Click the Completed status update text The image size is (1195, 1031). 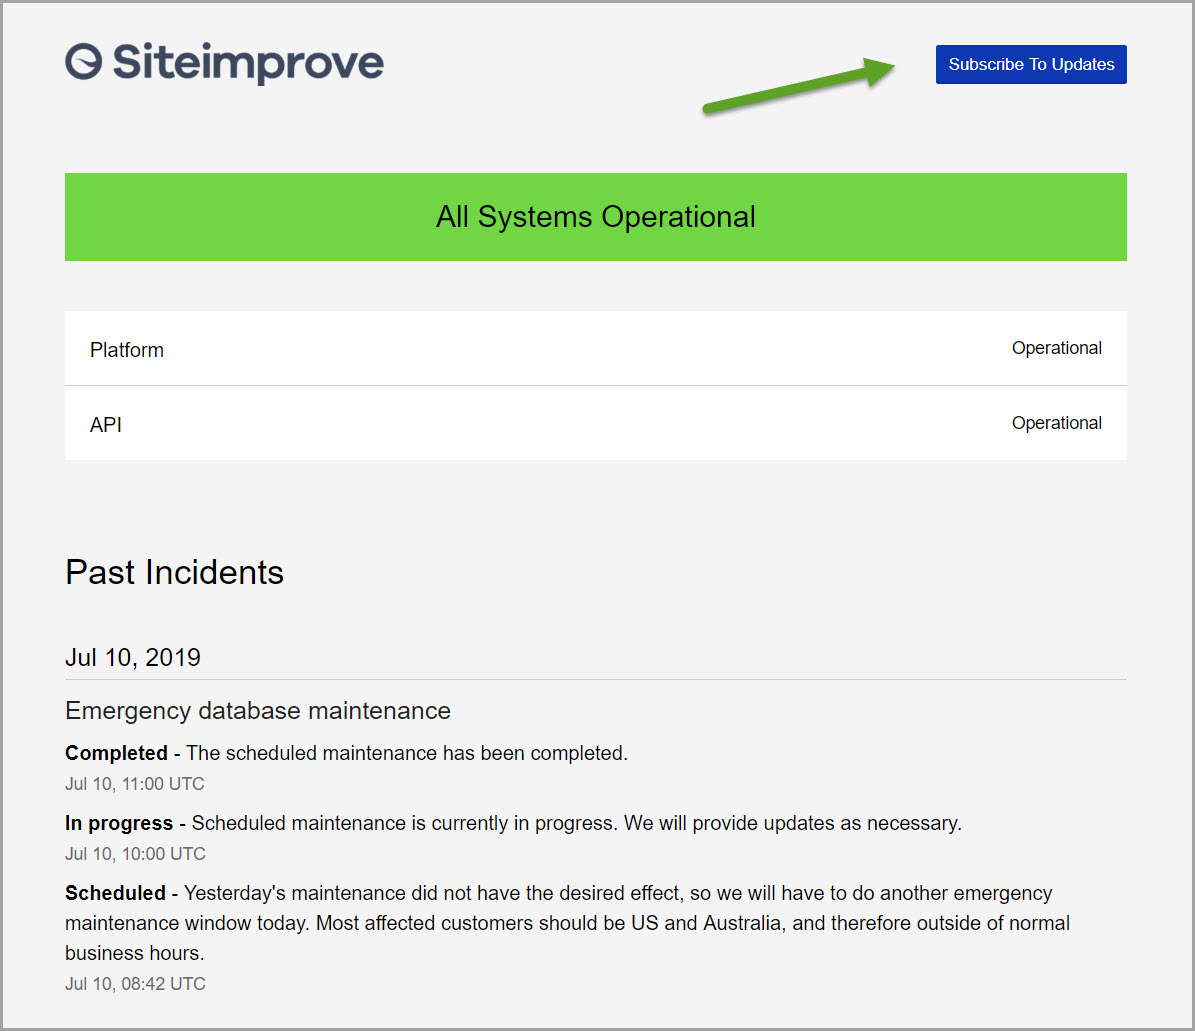[x=346, y=753]
